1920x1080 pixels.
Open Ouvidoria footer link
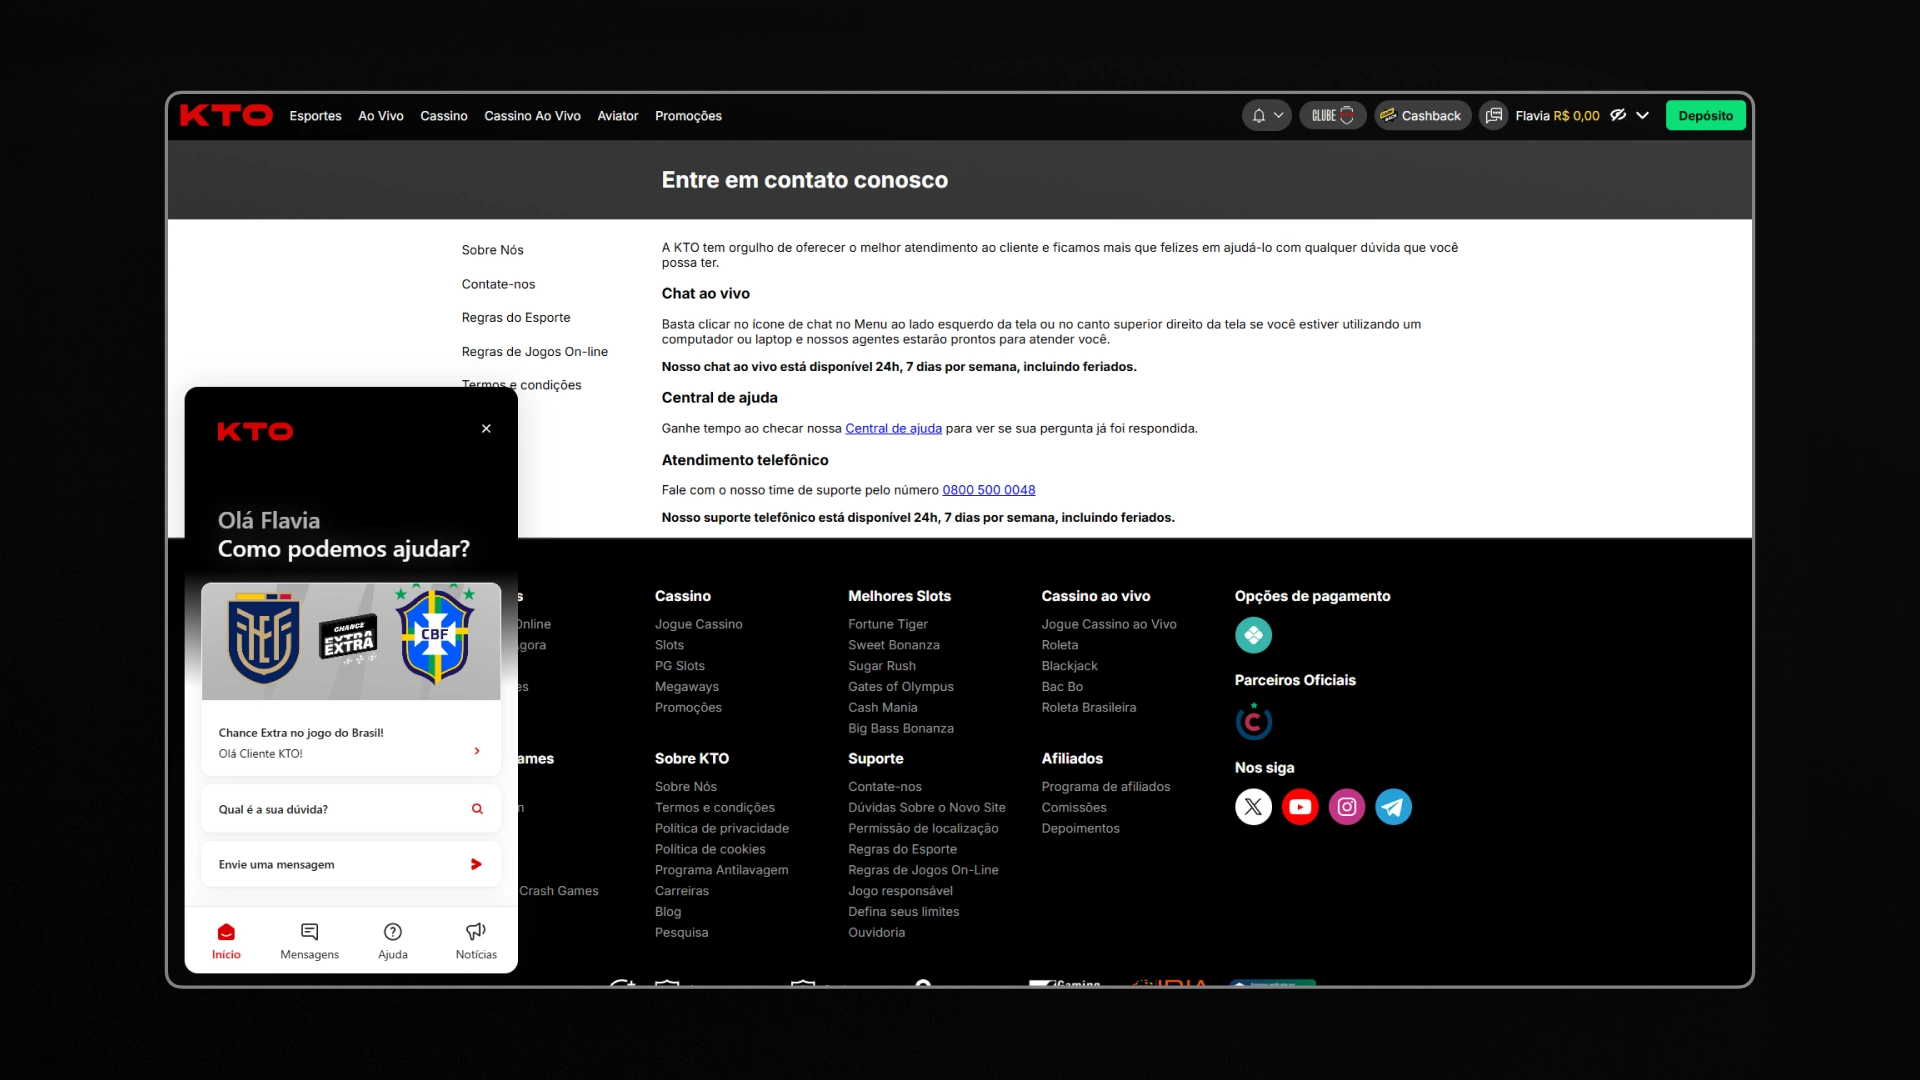876,933
